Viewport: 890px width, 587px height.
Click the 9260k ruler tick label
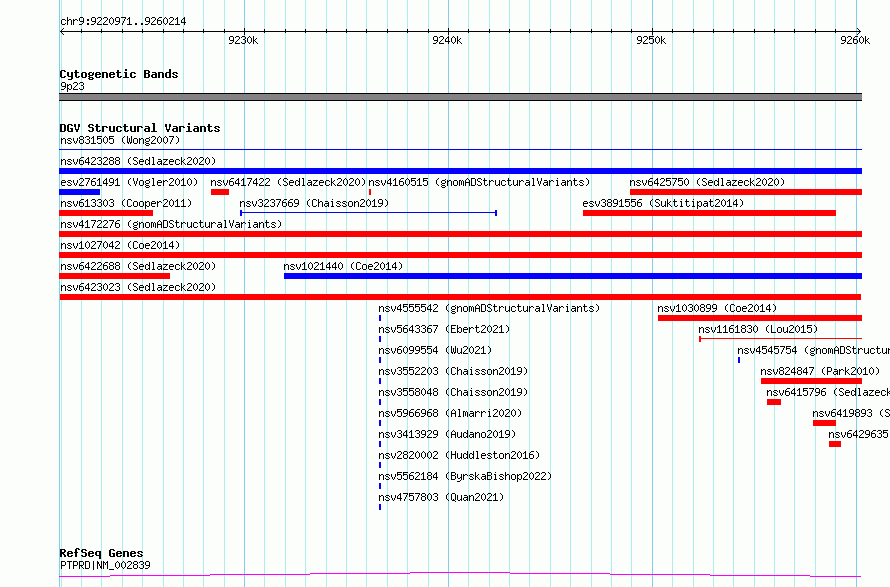[855, 40]
